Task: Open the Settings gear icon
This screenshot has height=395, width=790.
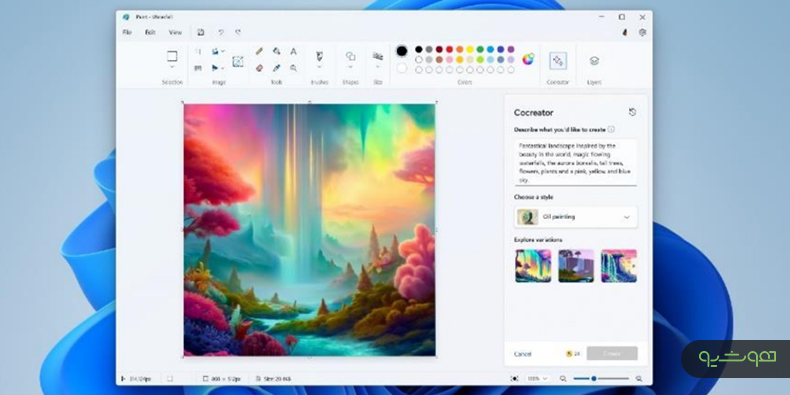Action: pyautogui.click(x=642, y=32)
